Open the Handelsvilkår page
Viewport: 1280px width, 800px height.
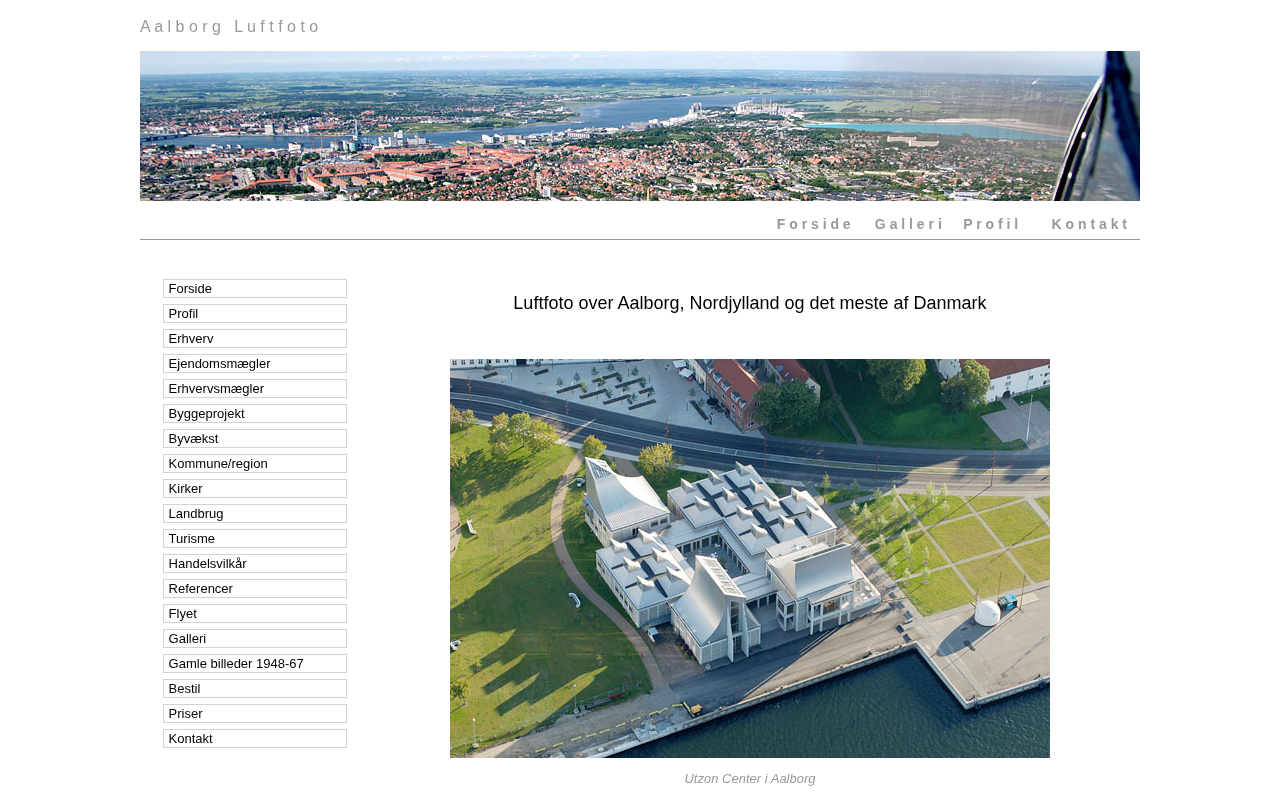click(x=255, y=564)
